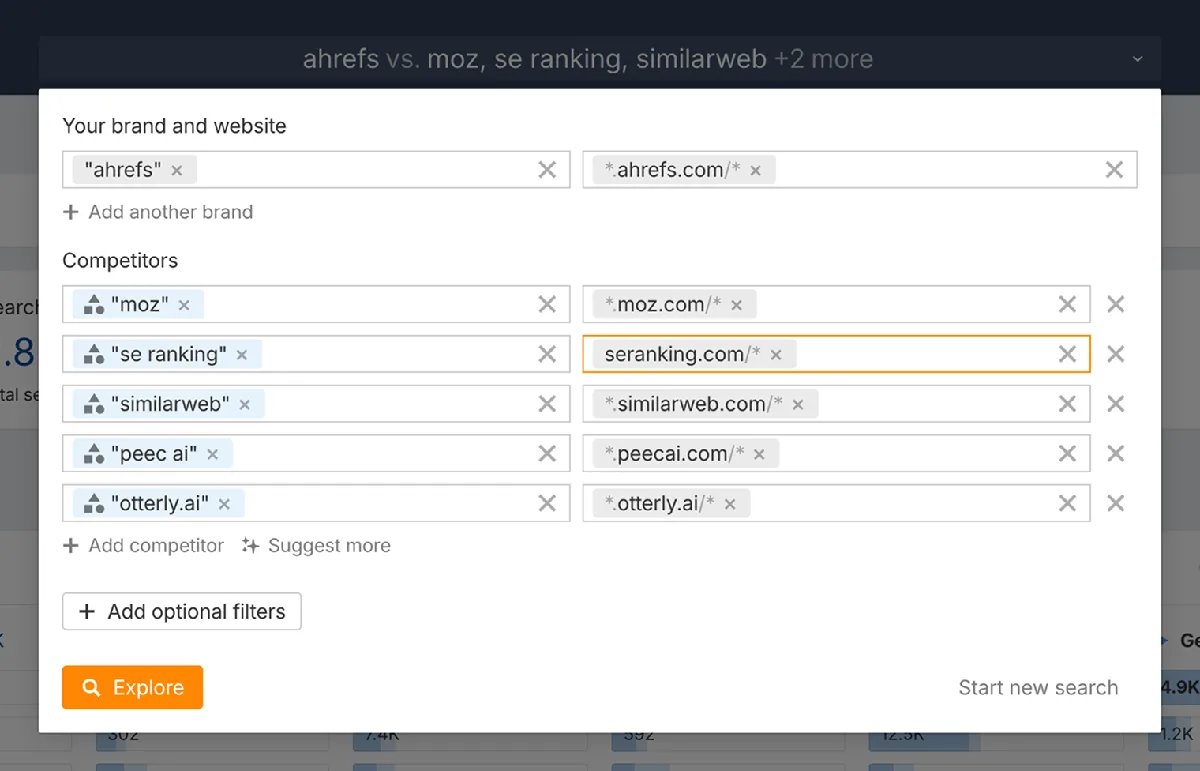Viewport: 1200px width, 771px height.
Task: Focus the ahrefs brand input field
Action: click(316, 170)
